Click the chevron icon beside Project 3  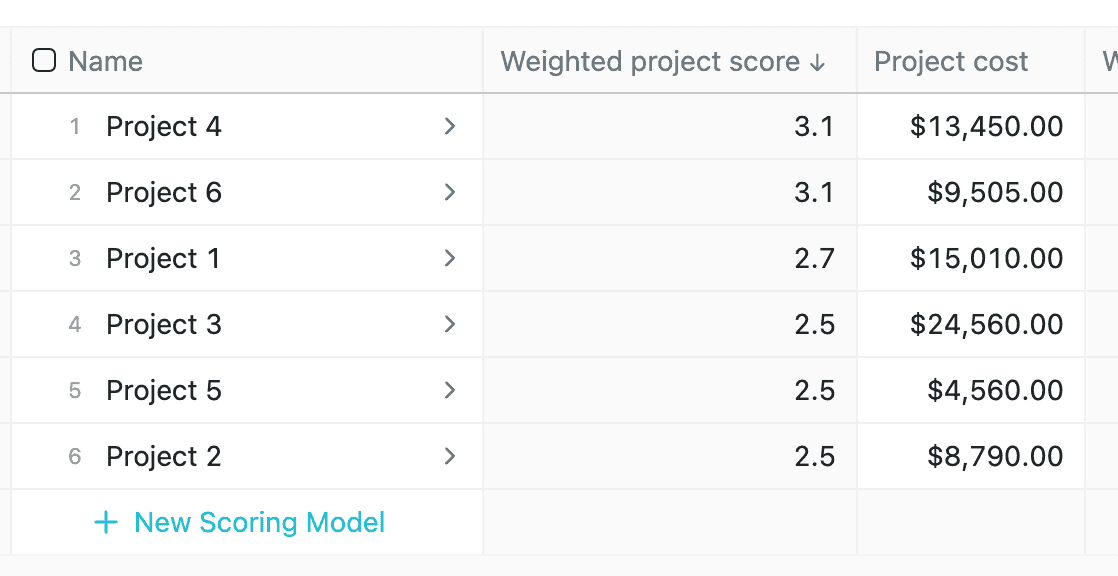(449, 324)
